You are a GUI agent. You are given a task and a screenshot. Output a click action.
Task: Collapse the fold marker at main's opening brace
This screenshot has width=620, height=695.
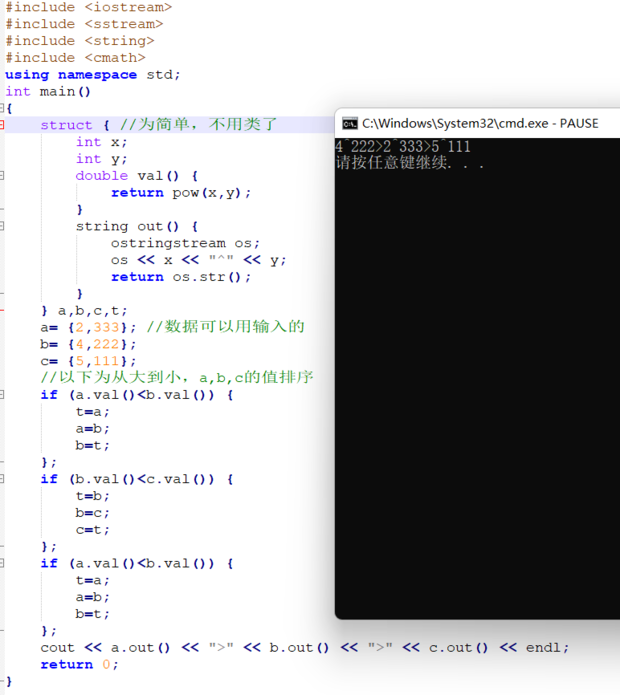(x=2, y=108)
